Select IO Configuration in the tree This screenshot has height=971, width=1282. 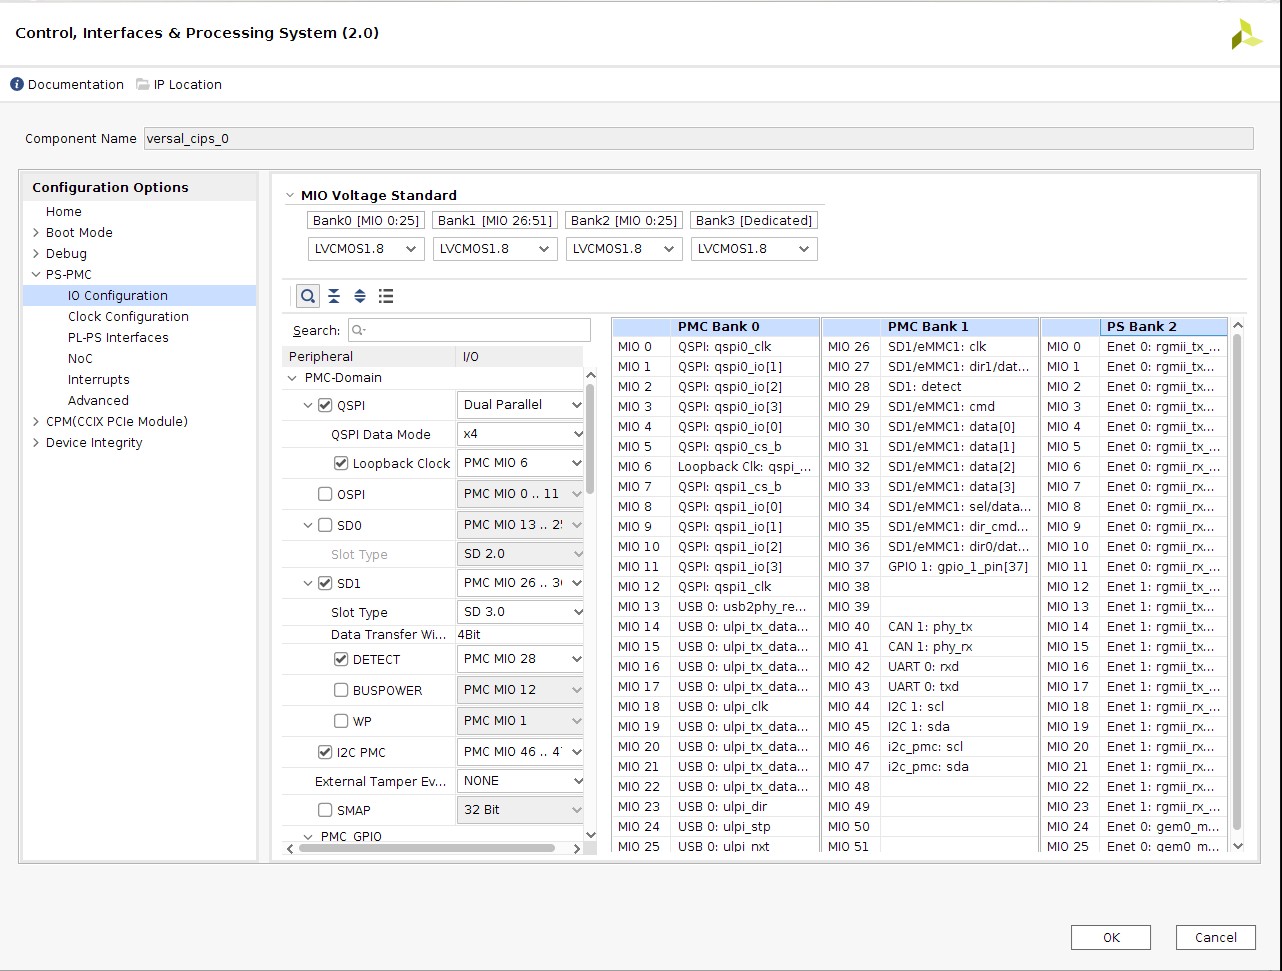[x=118, y=296]
